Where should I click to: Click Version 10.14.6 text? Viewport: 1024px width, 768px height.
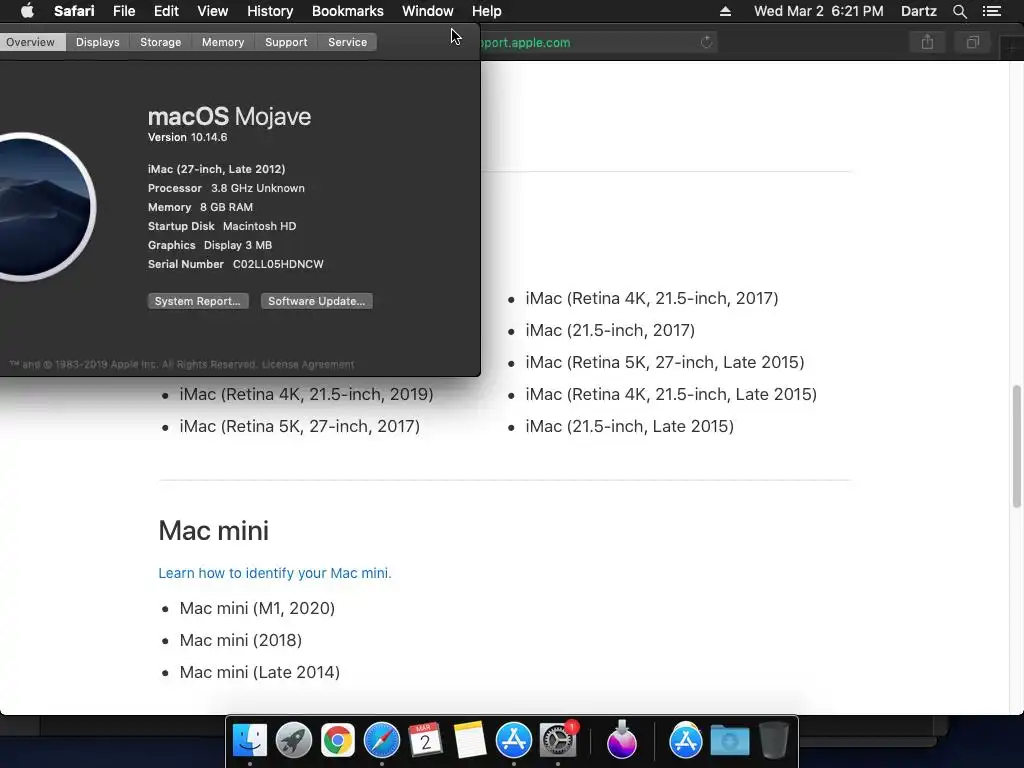[187, 137]
